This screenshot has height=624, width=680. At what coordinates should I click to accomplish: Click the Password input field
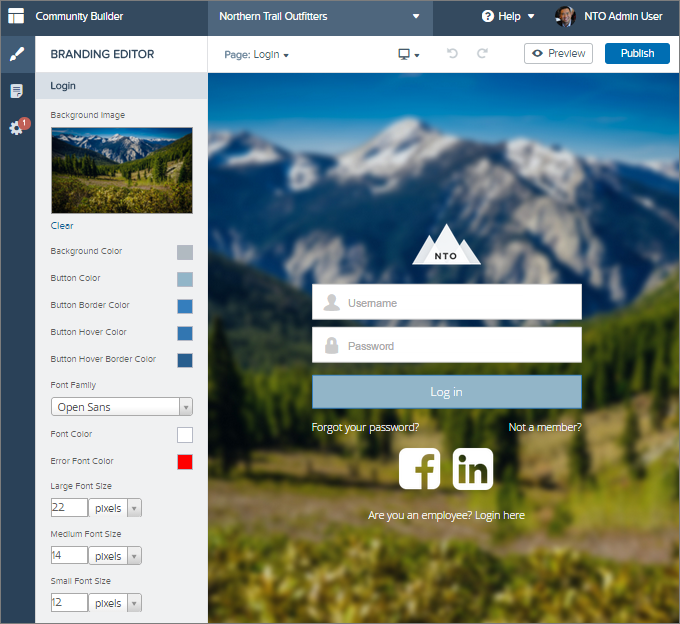(447, 345)
